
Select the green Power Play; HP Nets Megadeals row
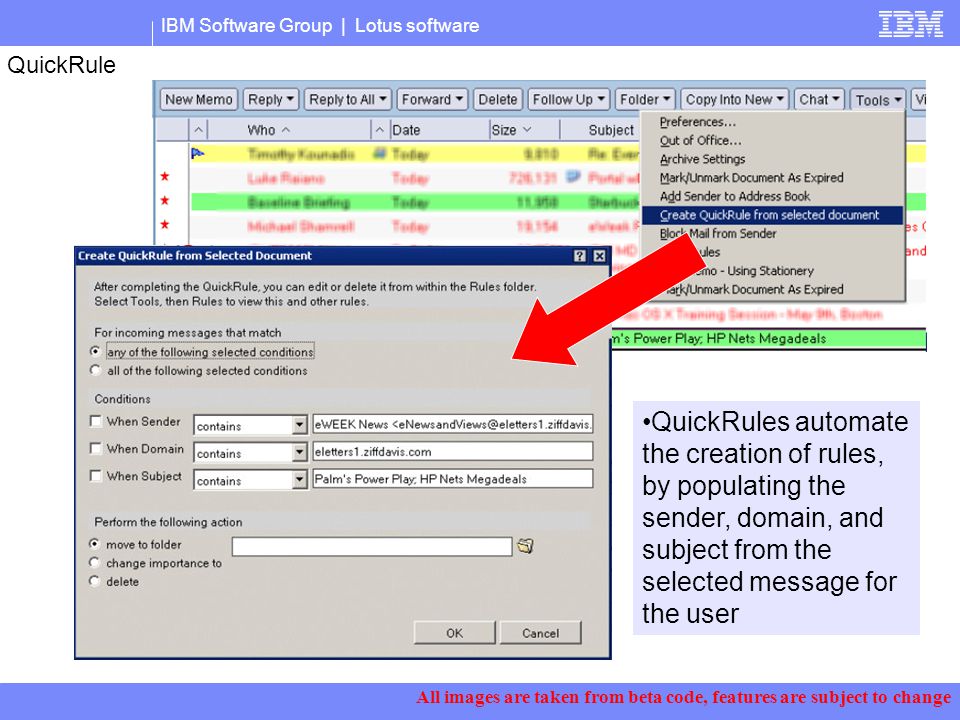click(768, 339)
